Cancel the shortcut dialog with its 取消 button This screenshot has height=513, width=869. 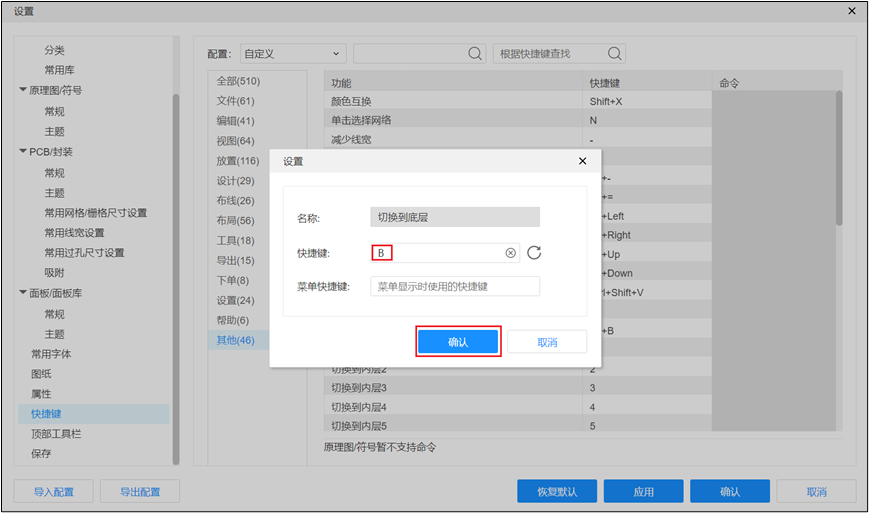click(547, 342)
